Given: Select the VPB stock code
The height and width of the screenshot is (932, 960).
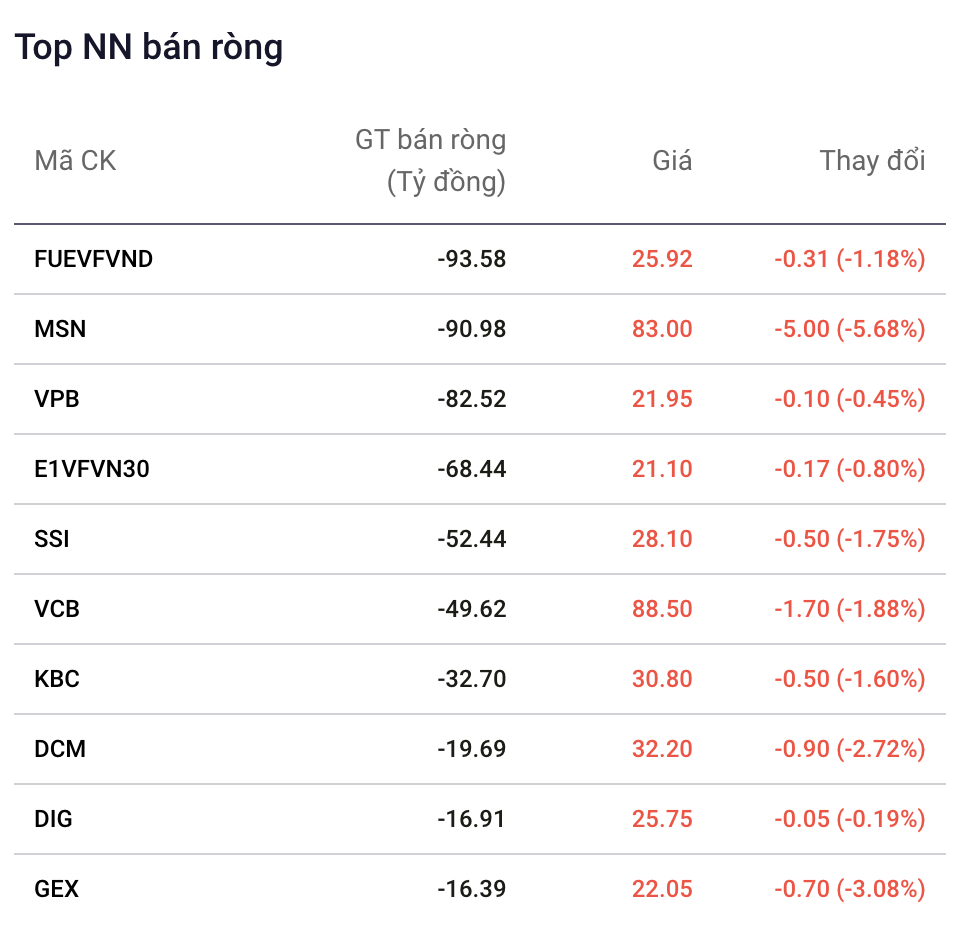Looking at the screenshot, I should click(57, 399).
